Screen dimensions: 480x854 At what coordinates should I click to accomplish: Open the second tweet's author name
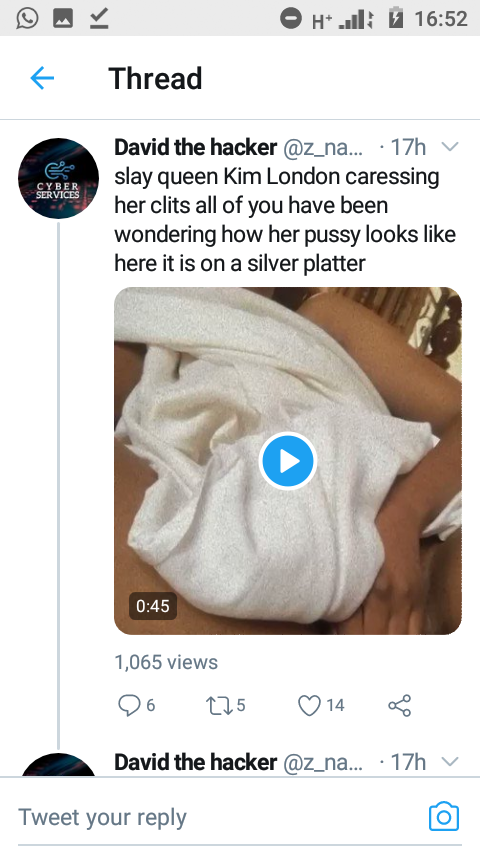coord(196,761)
